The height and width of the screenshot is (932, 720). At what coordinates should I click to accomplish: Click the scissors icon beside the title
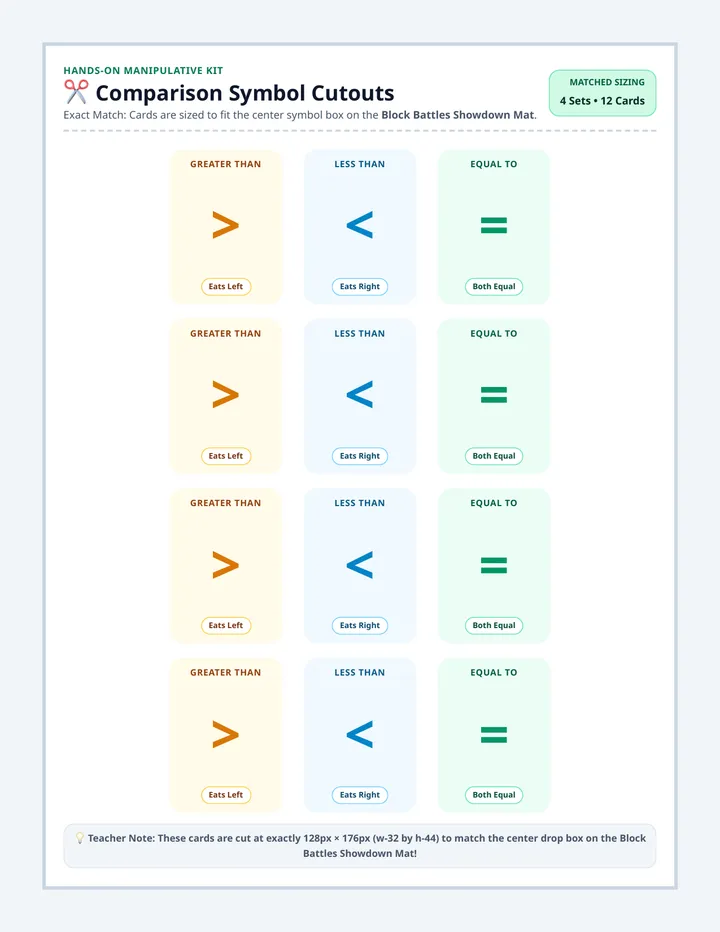click(x=76, y=92)
